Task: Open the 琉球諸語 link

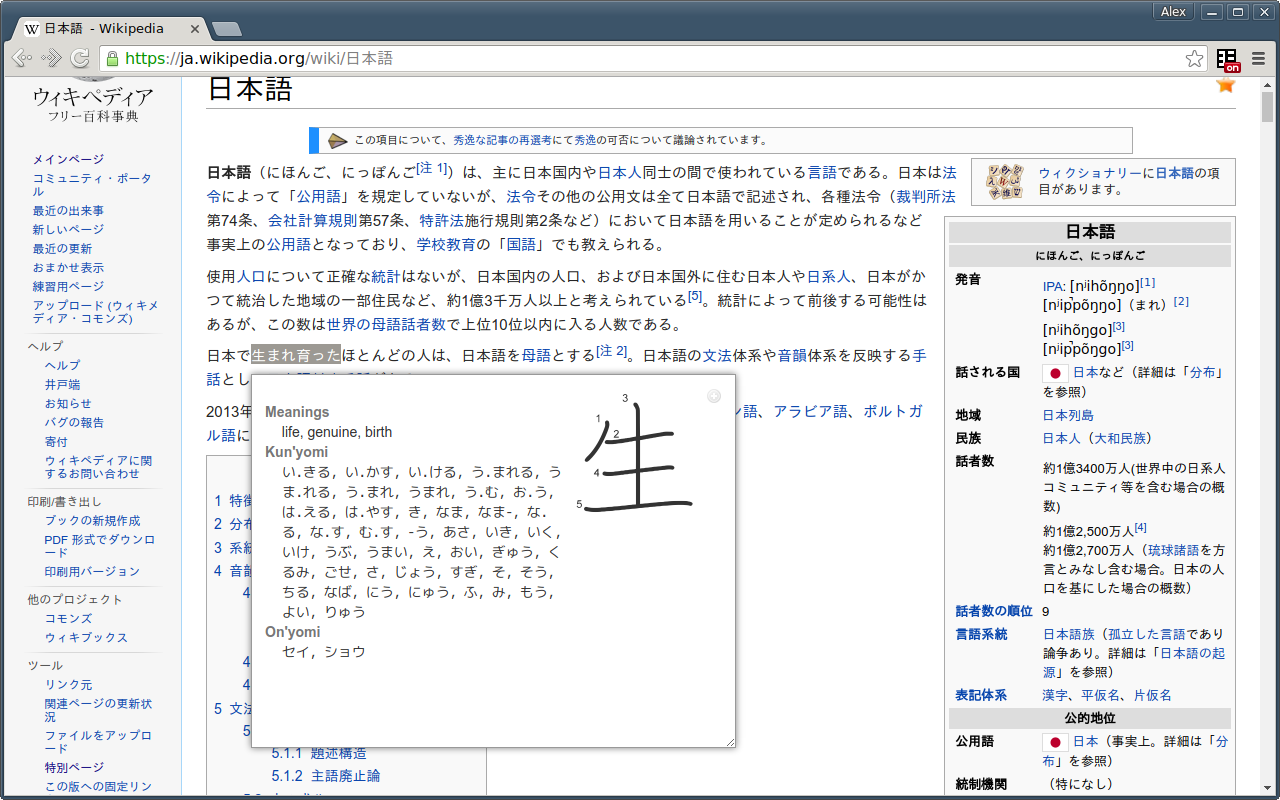Action: (1173, 550)
